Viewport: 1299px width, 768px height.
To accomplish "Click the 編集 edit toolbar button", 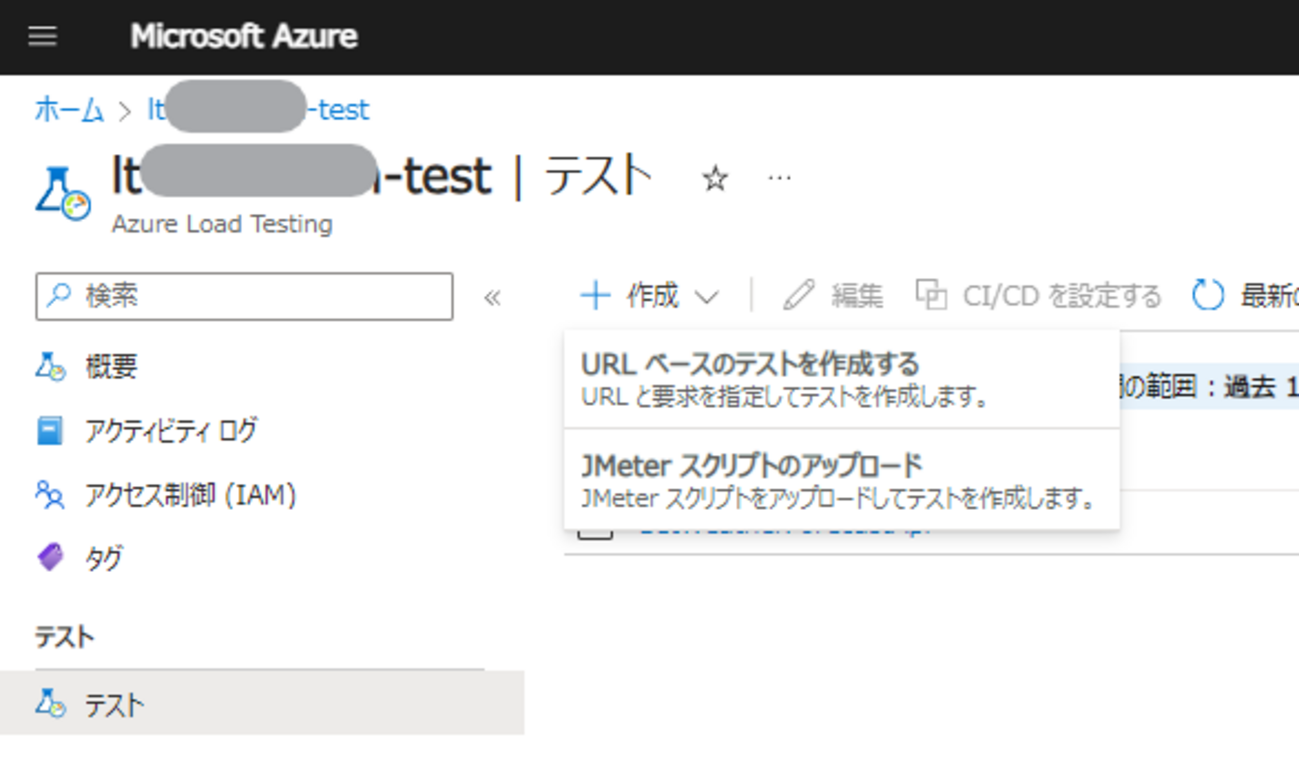I will click(x=833, y=296).
